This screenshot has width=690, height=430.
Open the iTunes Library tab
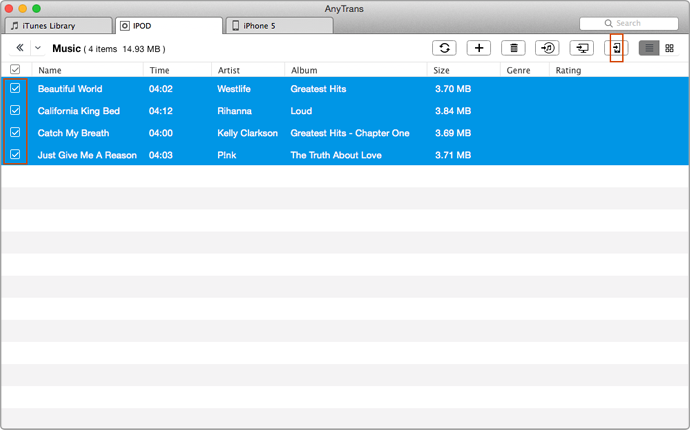point(59,26)
